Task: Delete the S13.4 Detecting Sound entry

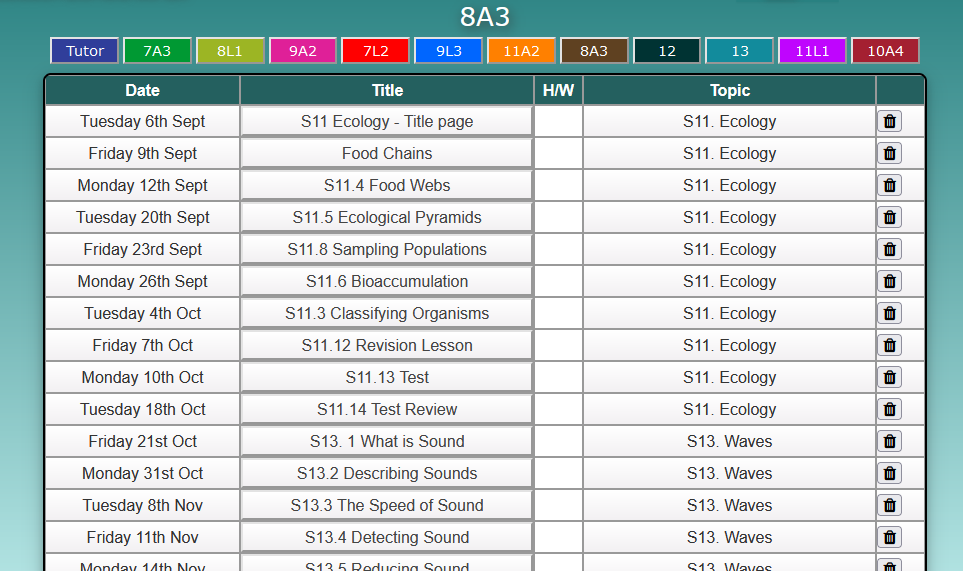Action: point(889,537)
